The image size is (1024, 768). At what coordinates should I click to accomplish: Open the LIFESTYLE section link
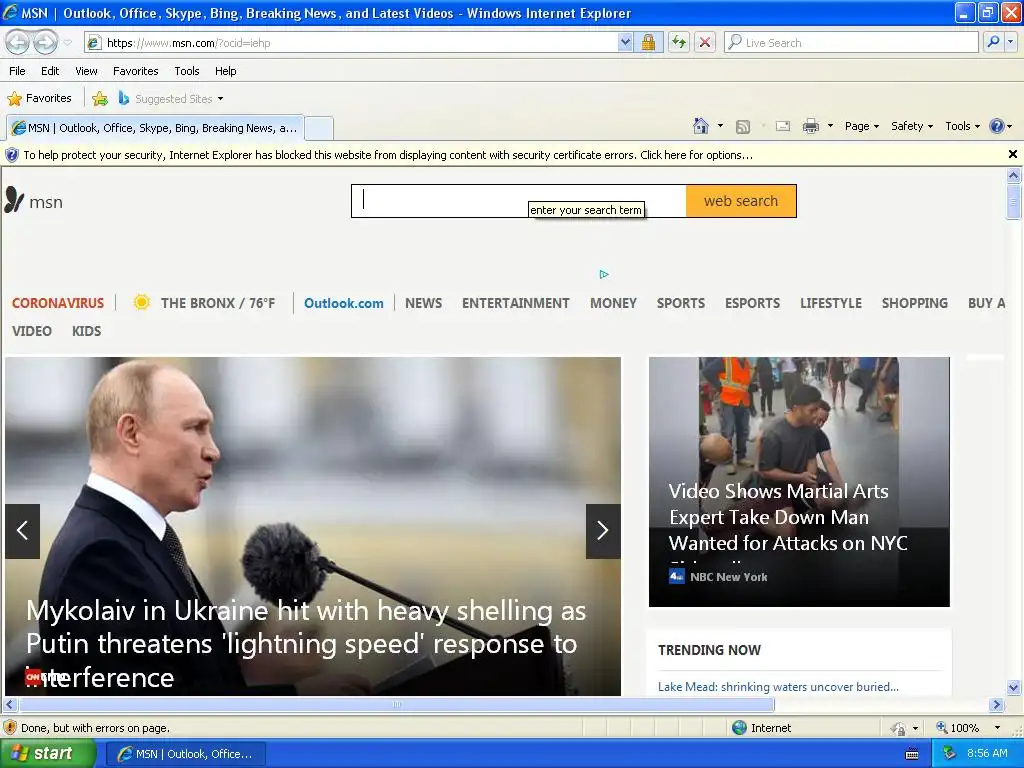(831, 303)
